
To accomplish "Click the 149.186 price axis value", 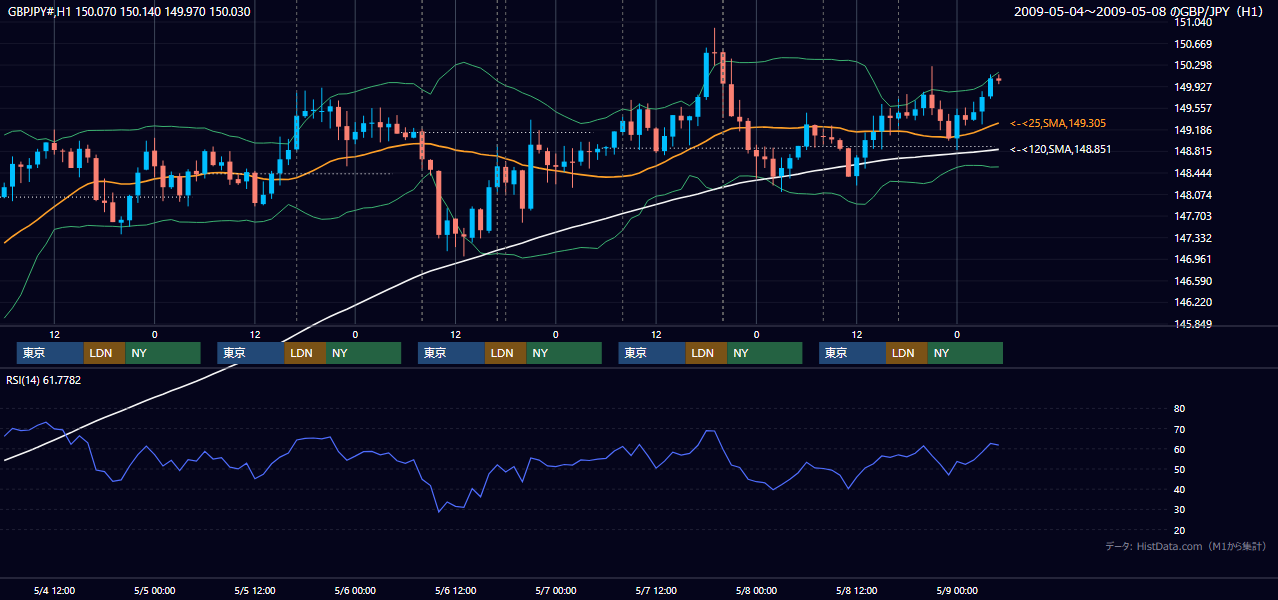I will pyautogui.click(x=1193, y=130).
